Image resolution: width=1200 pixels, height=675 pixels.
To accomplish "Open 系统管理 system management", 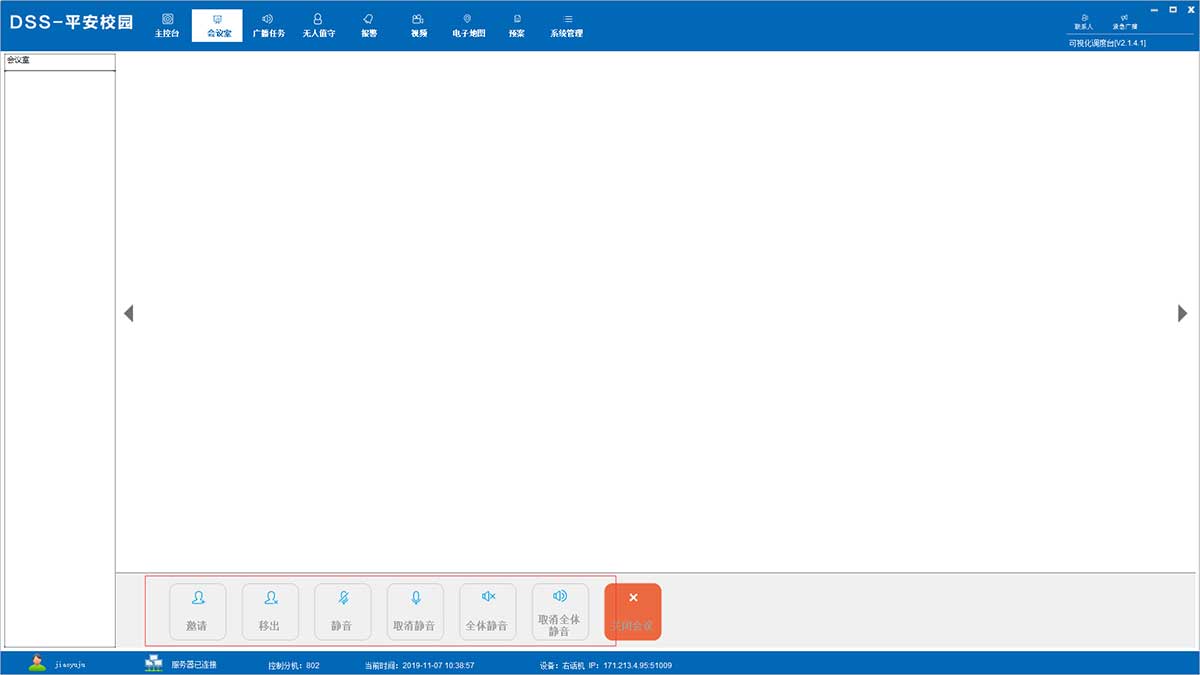I will [566, 25].
